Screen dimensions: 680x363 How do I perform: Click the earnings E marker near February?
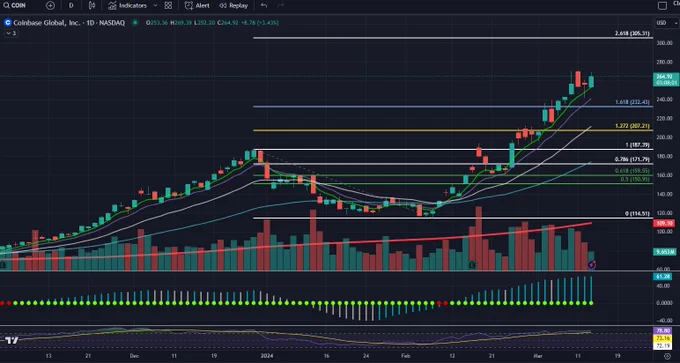[472, 265]
